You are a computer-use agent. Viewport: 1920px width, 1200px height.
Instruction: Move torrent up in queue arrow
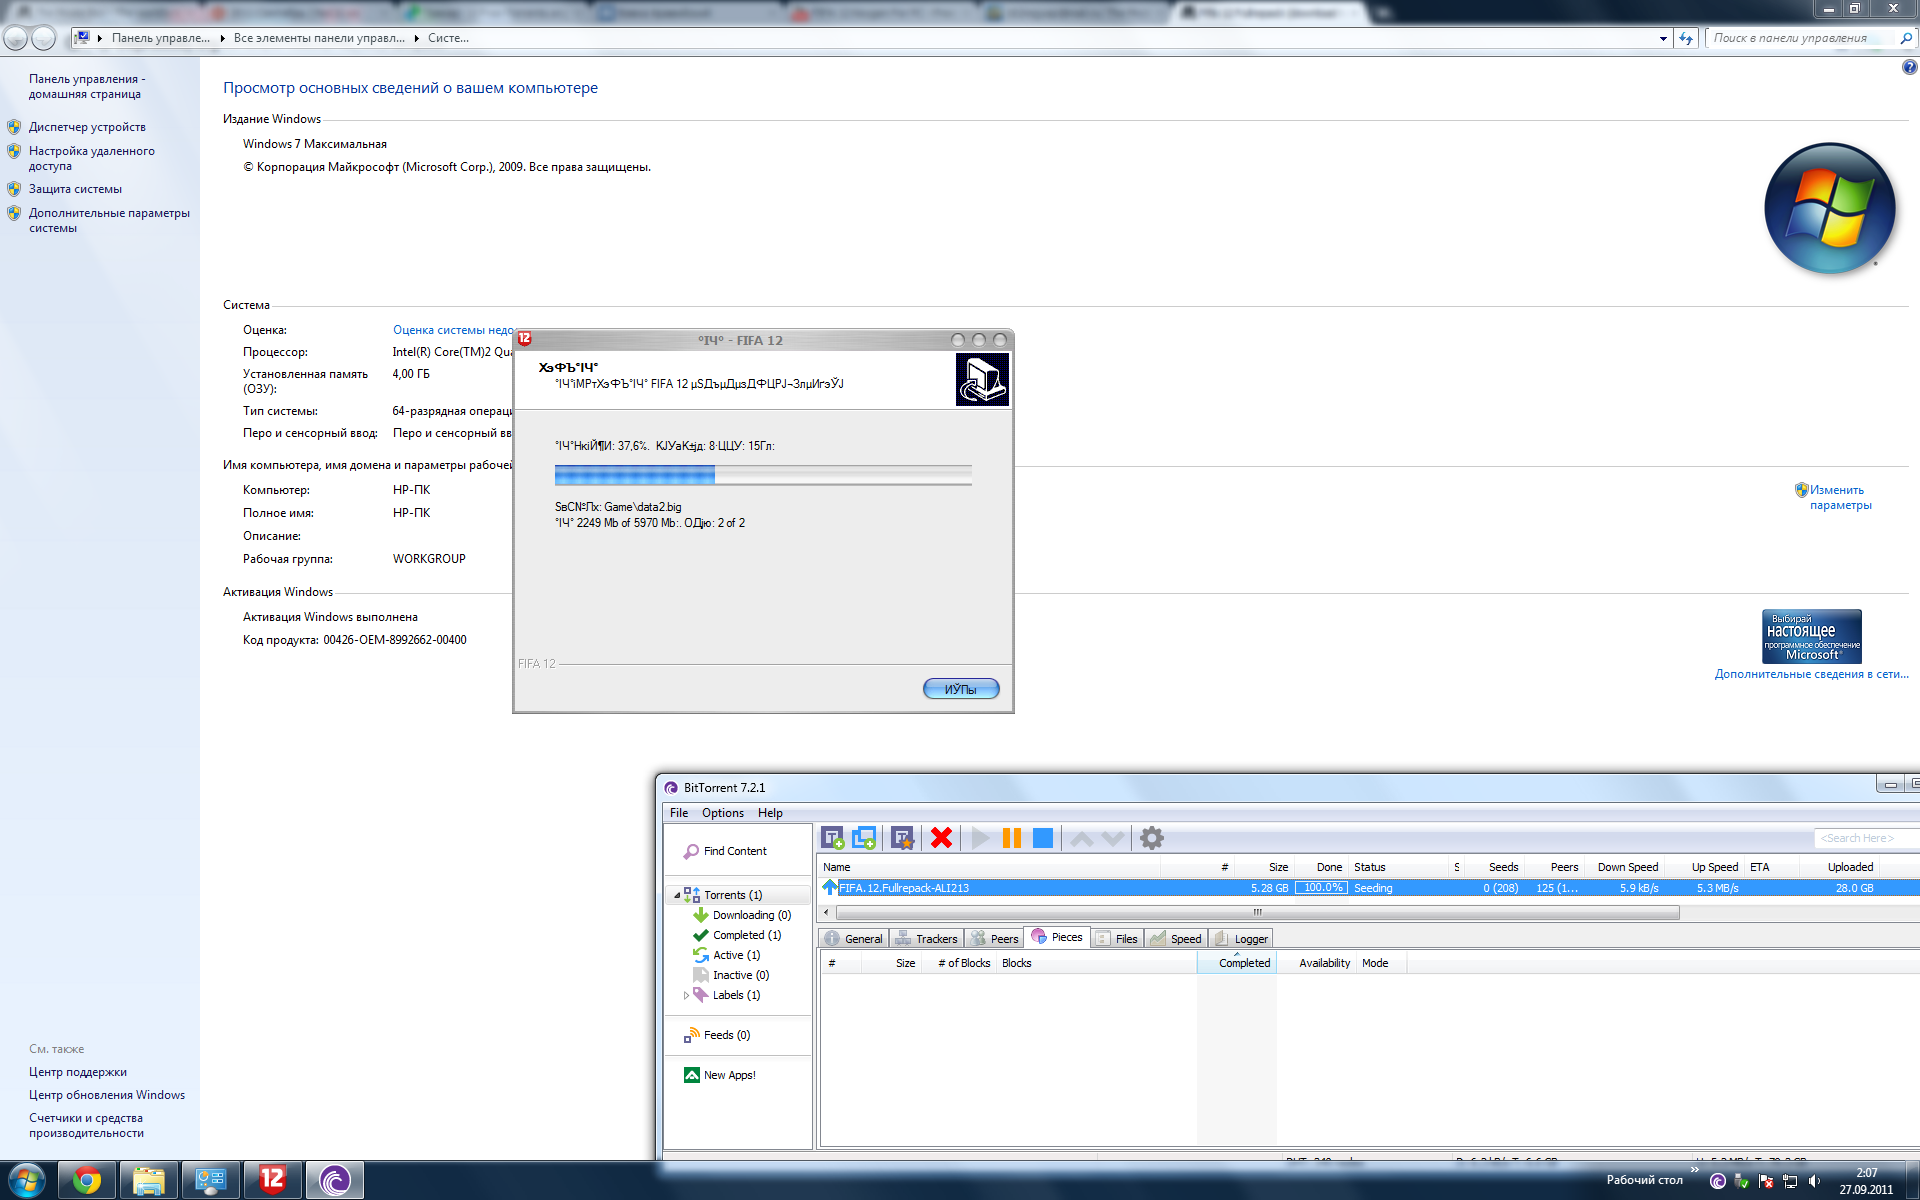1081,839
